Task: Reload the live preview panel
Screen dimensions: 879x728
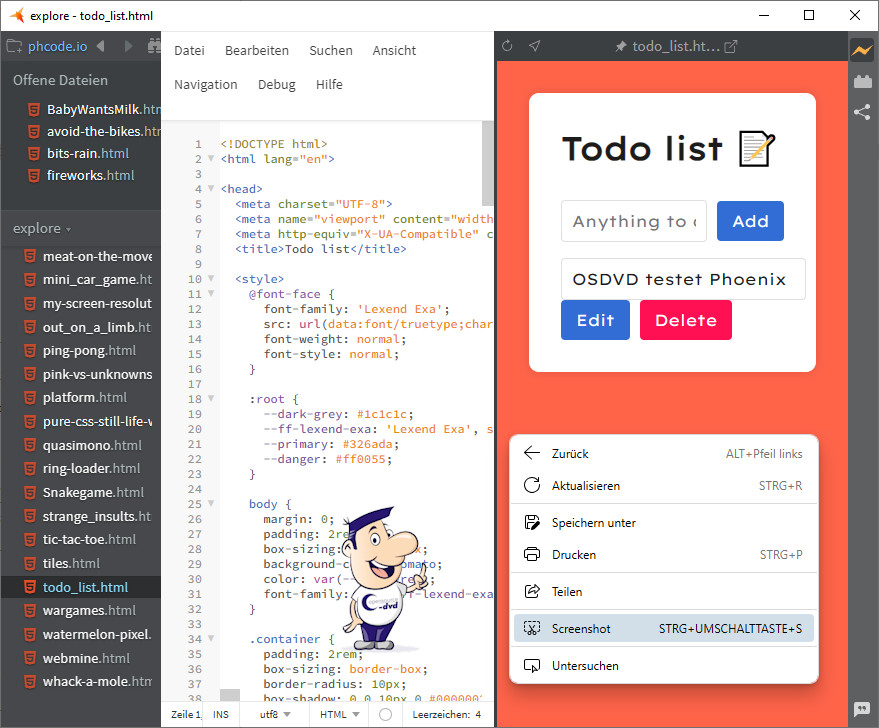Action: [507, 46]
